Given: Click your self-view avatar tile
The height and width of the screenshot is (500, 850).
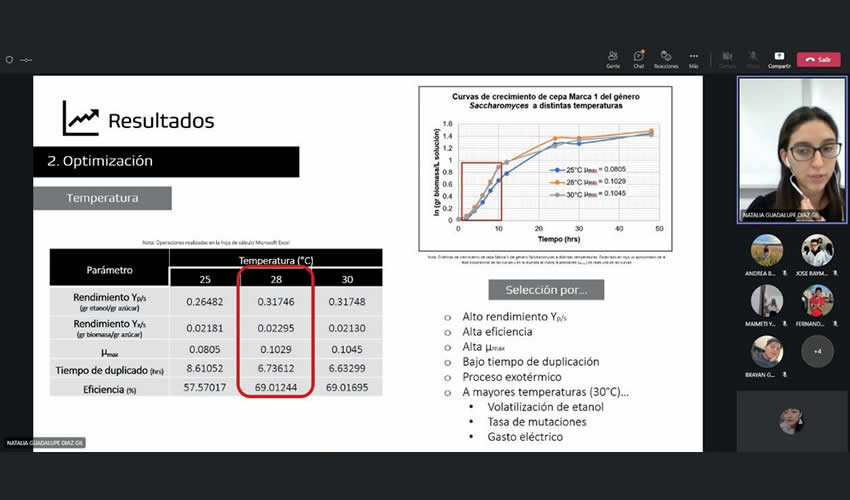Looking at the screenshot, I should pyautogui.click(x=791, y=420).
